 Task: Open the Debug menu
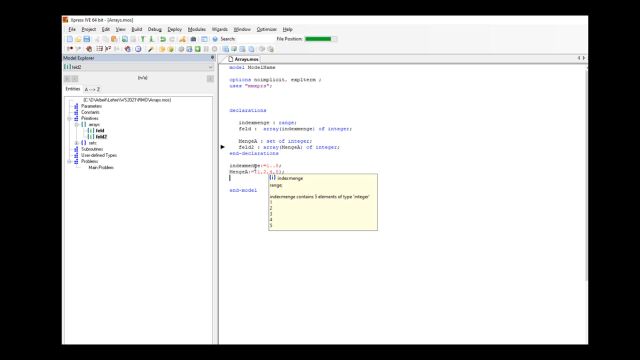(154, 29)
